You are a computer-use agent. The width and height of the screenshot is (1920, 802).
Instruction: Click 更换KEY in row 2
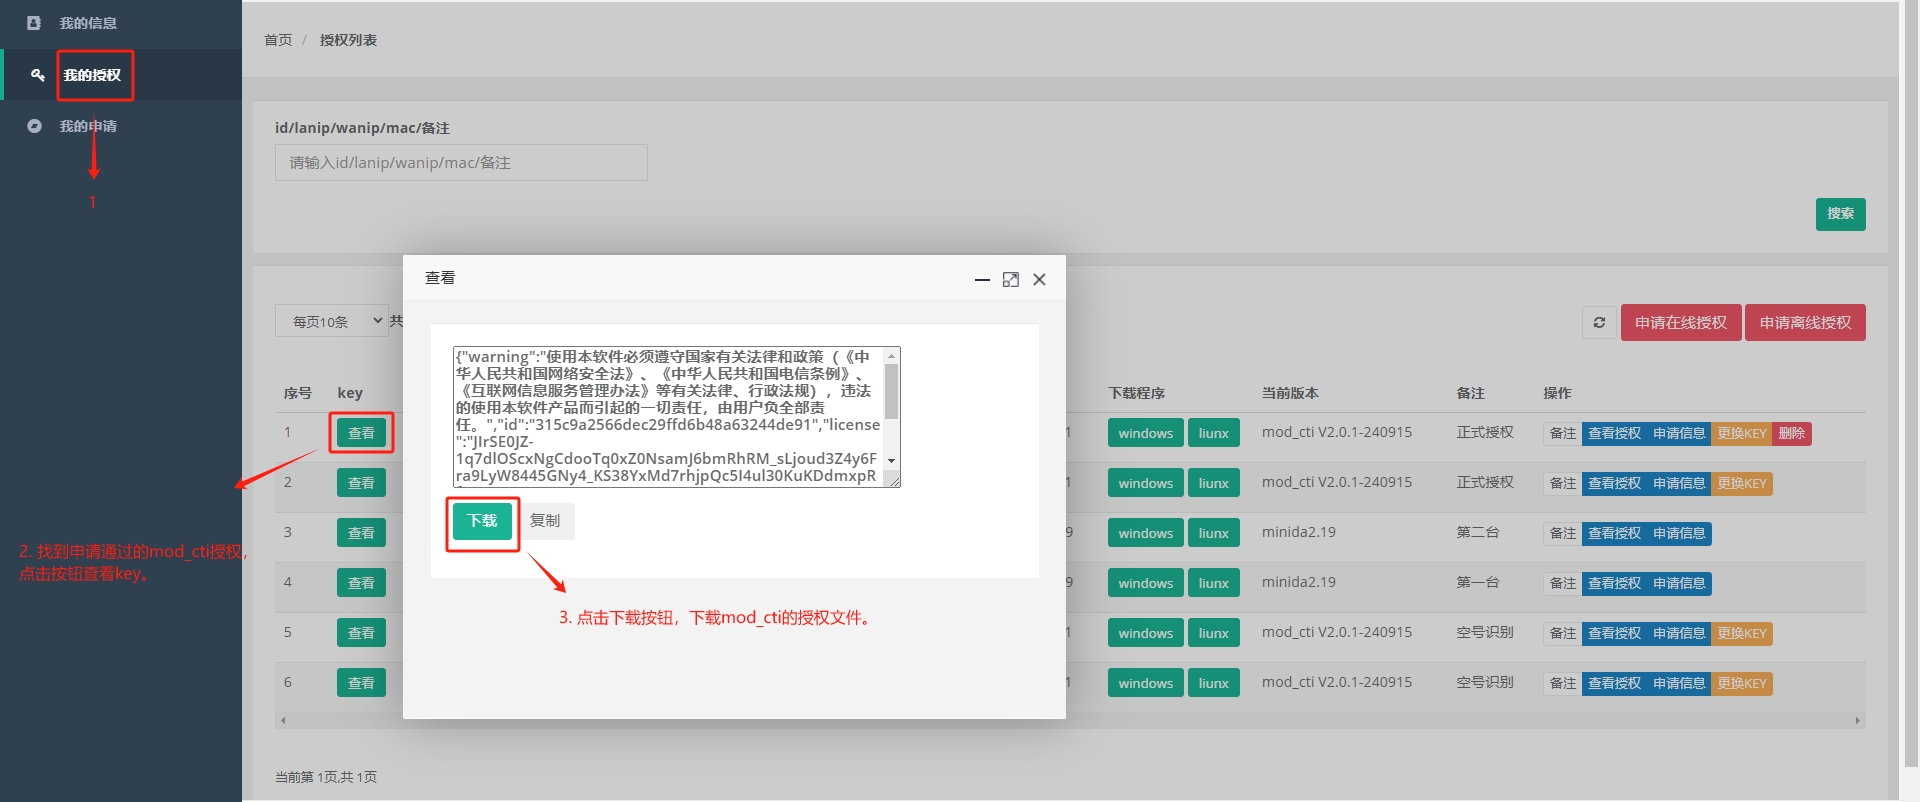click(x=1742, y=483)
